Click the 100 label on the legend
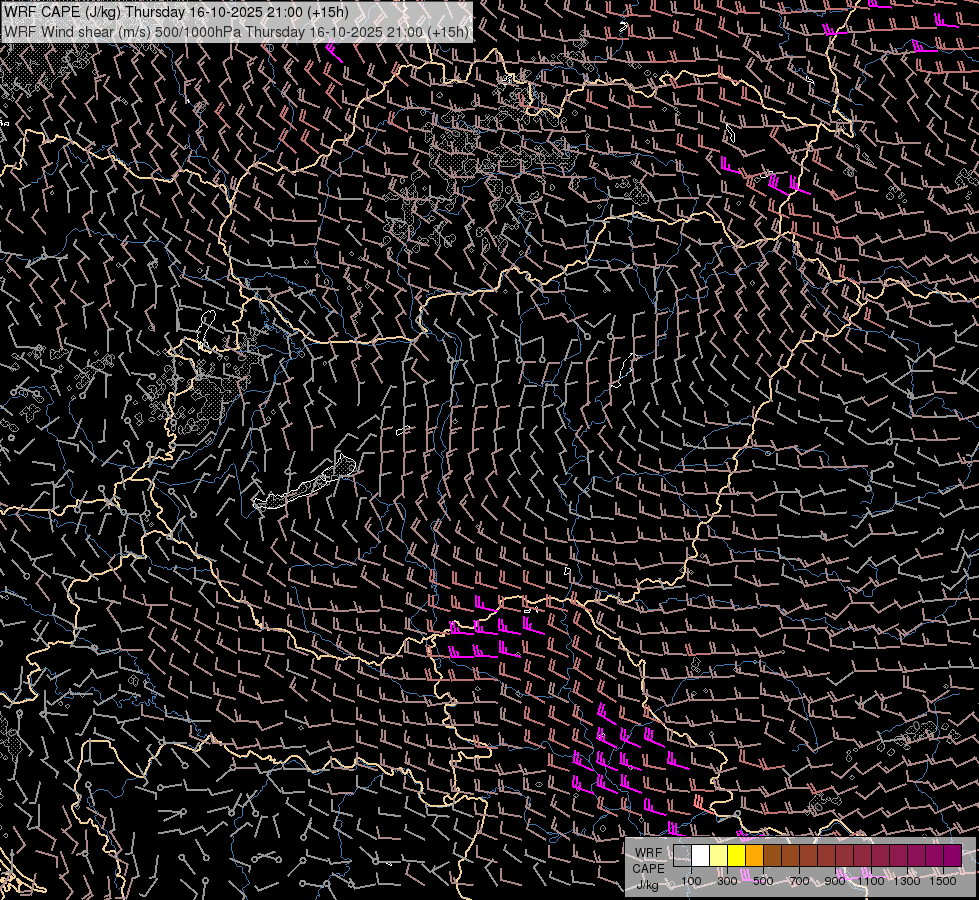Image resolution: width=979 pixels, height=900 pixels. (691, 881)
